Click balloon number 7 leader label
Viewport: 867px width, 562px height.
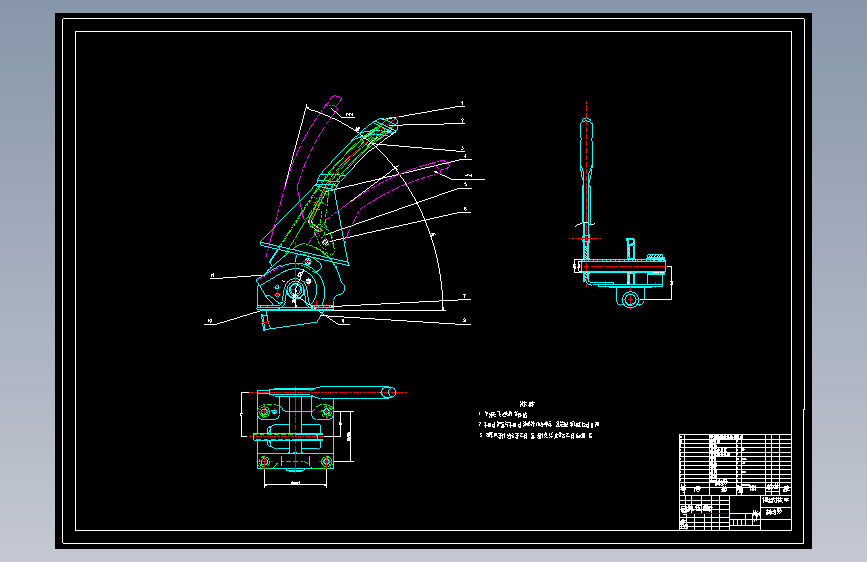[x=464, y=296]
